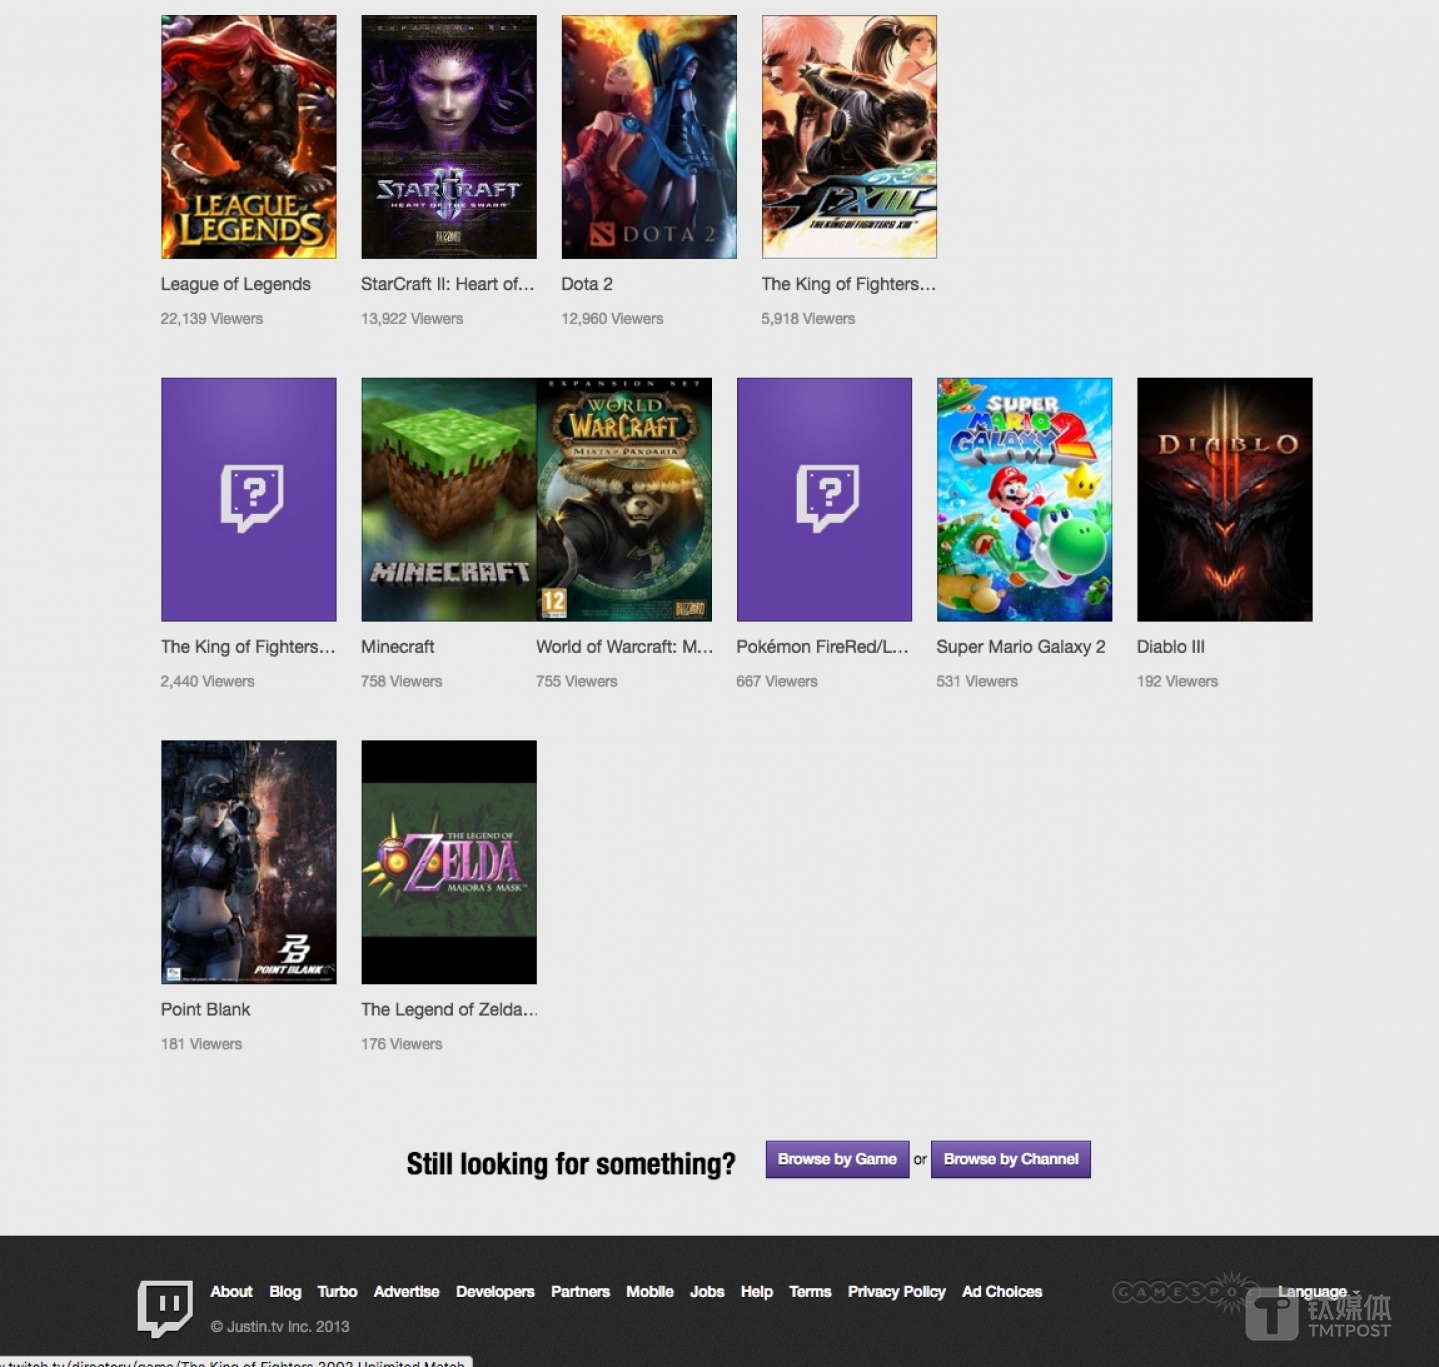
Task: Open the Language dropdown
Action: click(x=1317, y=1291)
